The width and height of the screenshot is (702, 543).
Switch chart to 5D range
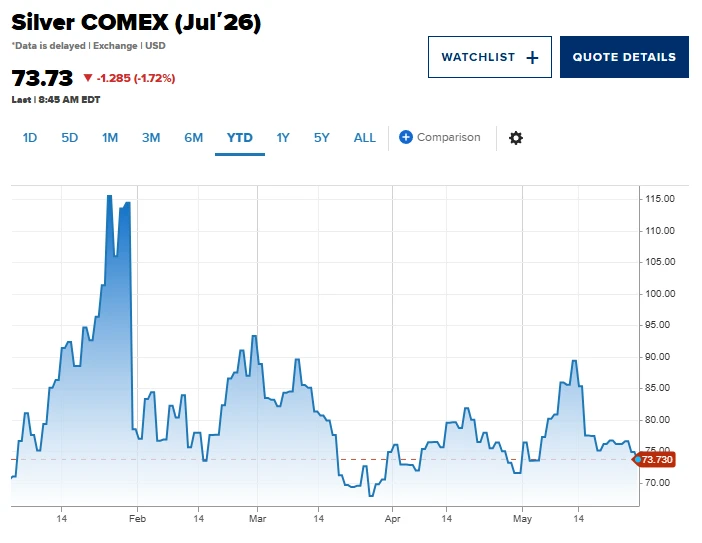point(70,137)
